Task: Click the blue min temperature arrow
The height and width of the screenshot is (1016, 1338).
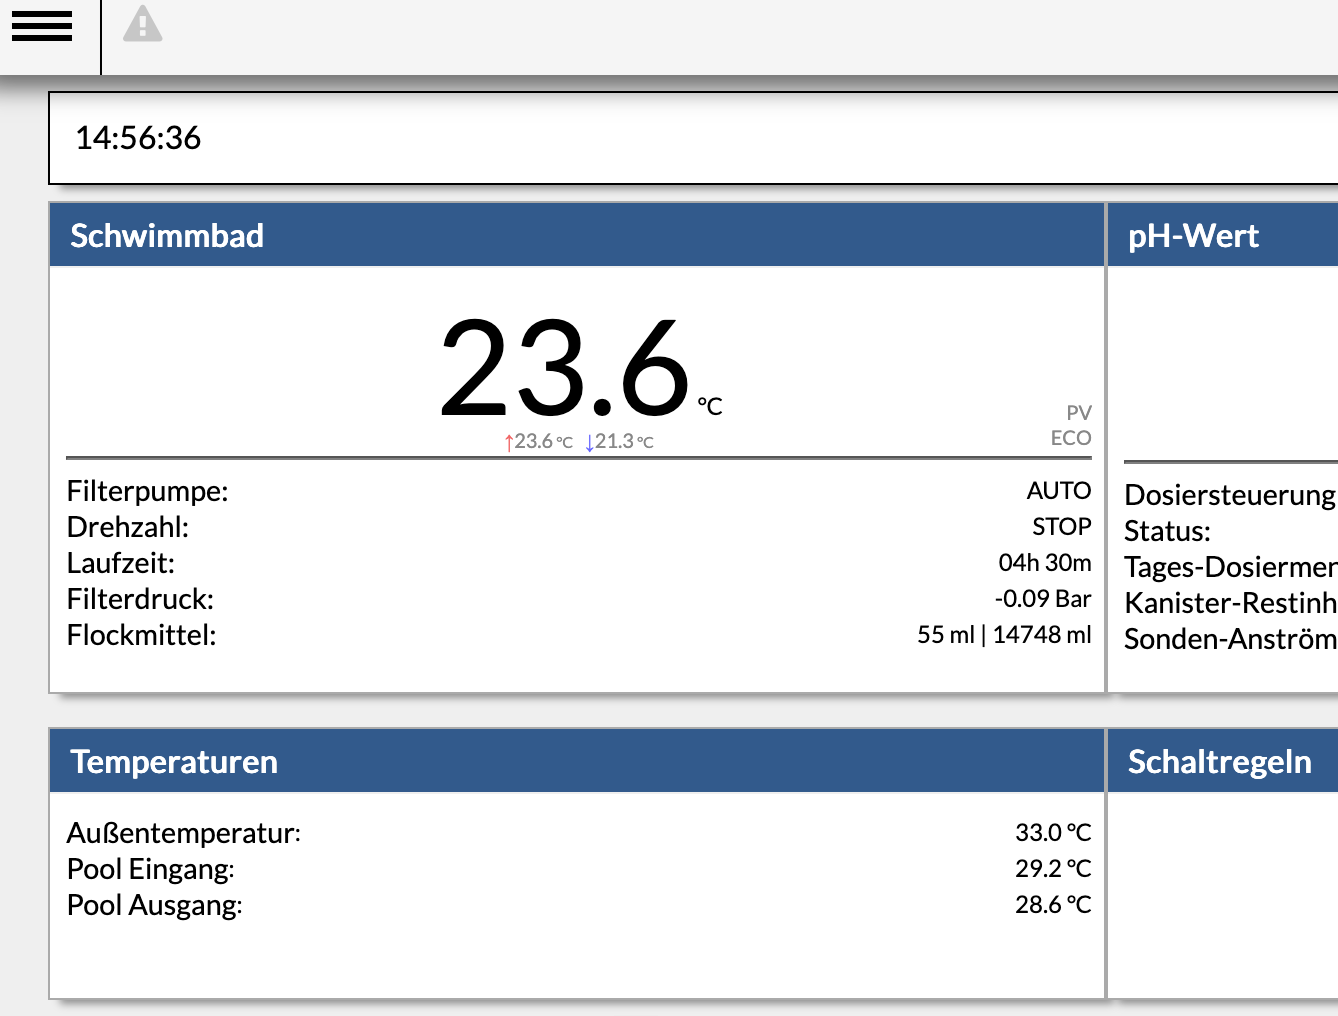Action: pos(589,442)
